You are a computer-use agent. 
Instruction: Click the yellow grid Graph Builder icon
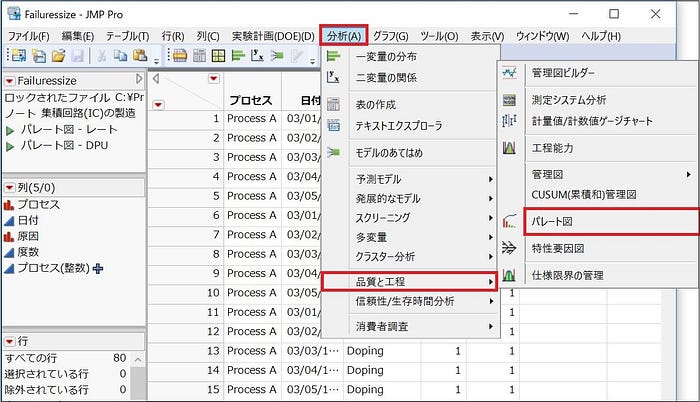point(218,56)
